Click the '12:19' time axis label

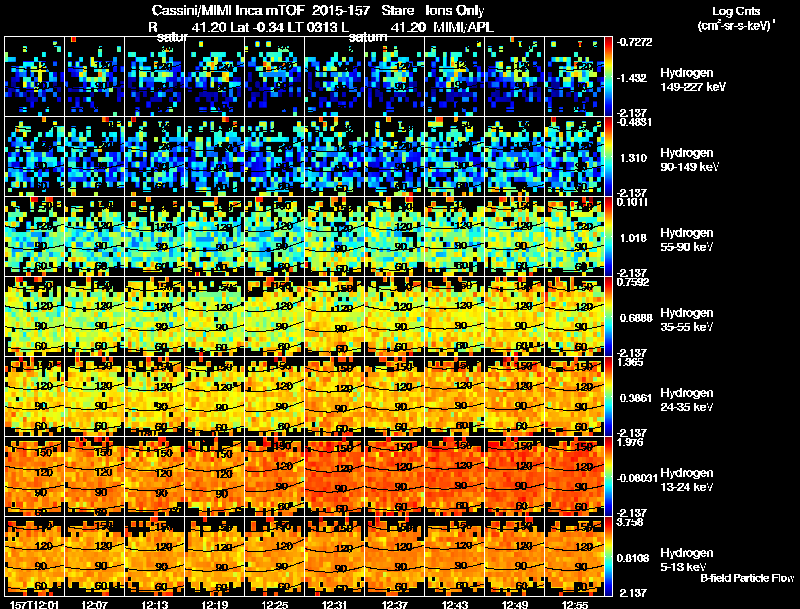coord(215,604)
